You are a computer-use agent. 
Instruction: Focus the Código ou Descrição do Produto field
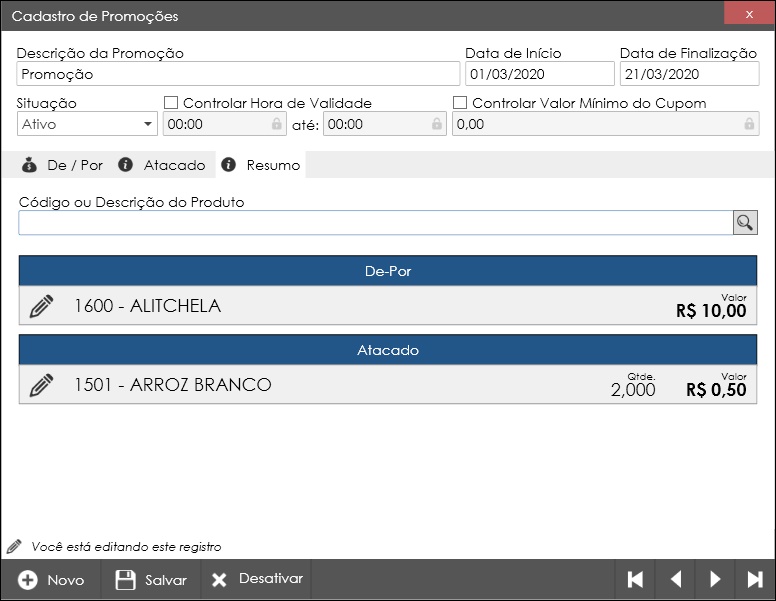(x=376, y=222)
